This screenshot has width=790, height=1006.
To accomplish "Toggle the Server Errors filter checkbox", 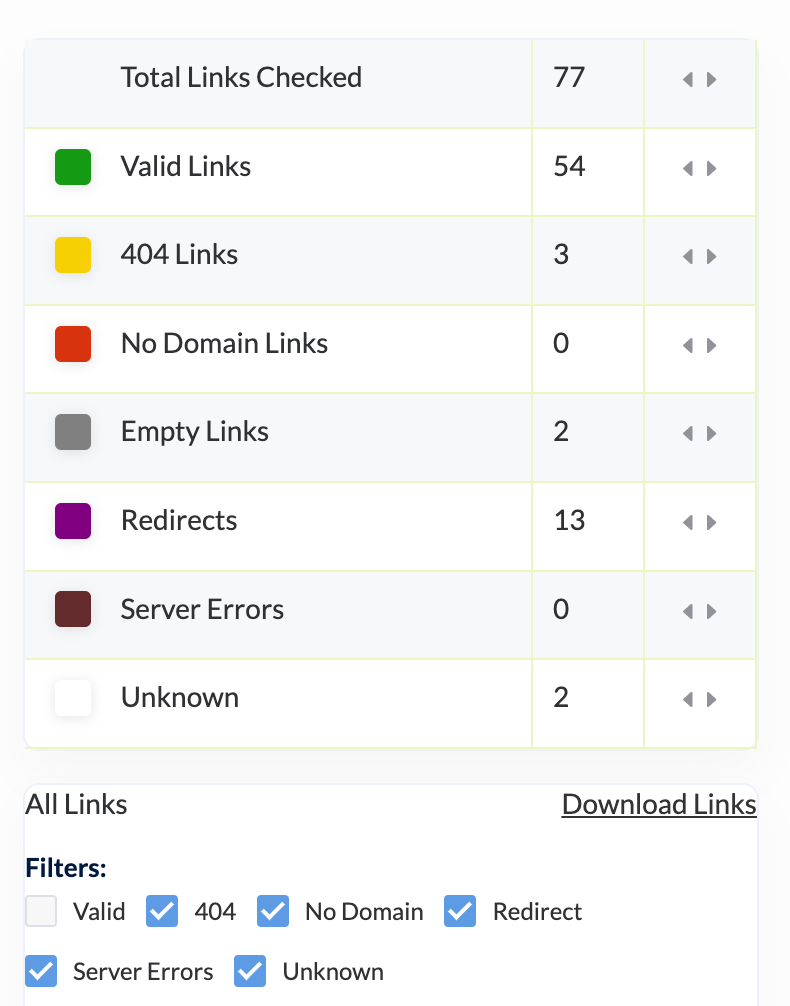I will [41, 971].
